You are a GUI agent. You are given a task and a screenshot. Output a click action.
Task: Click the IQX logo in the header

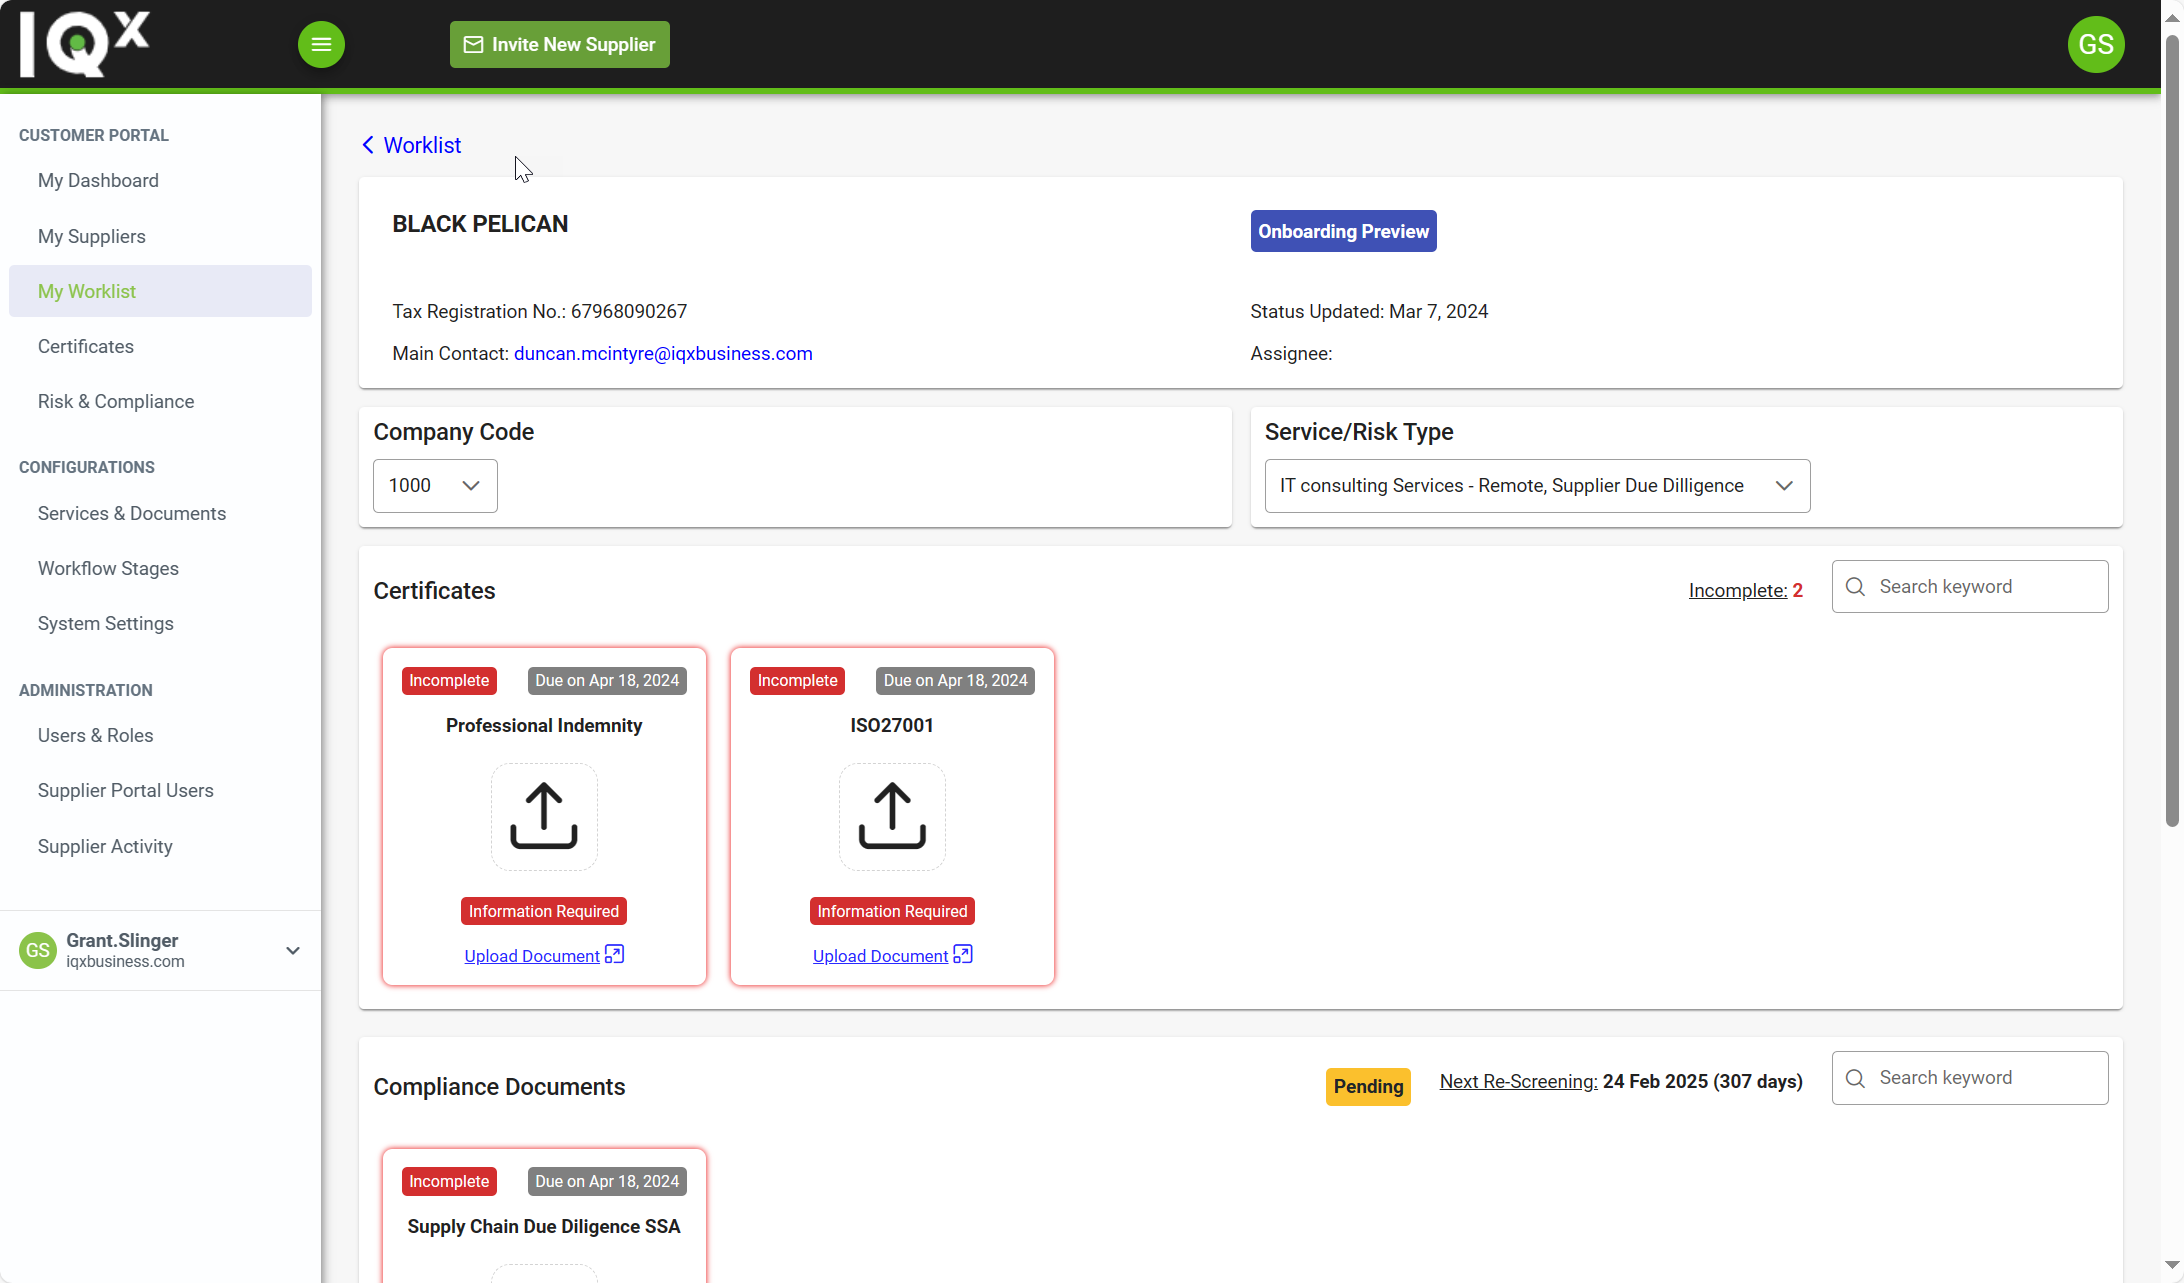coord(84,44)
